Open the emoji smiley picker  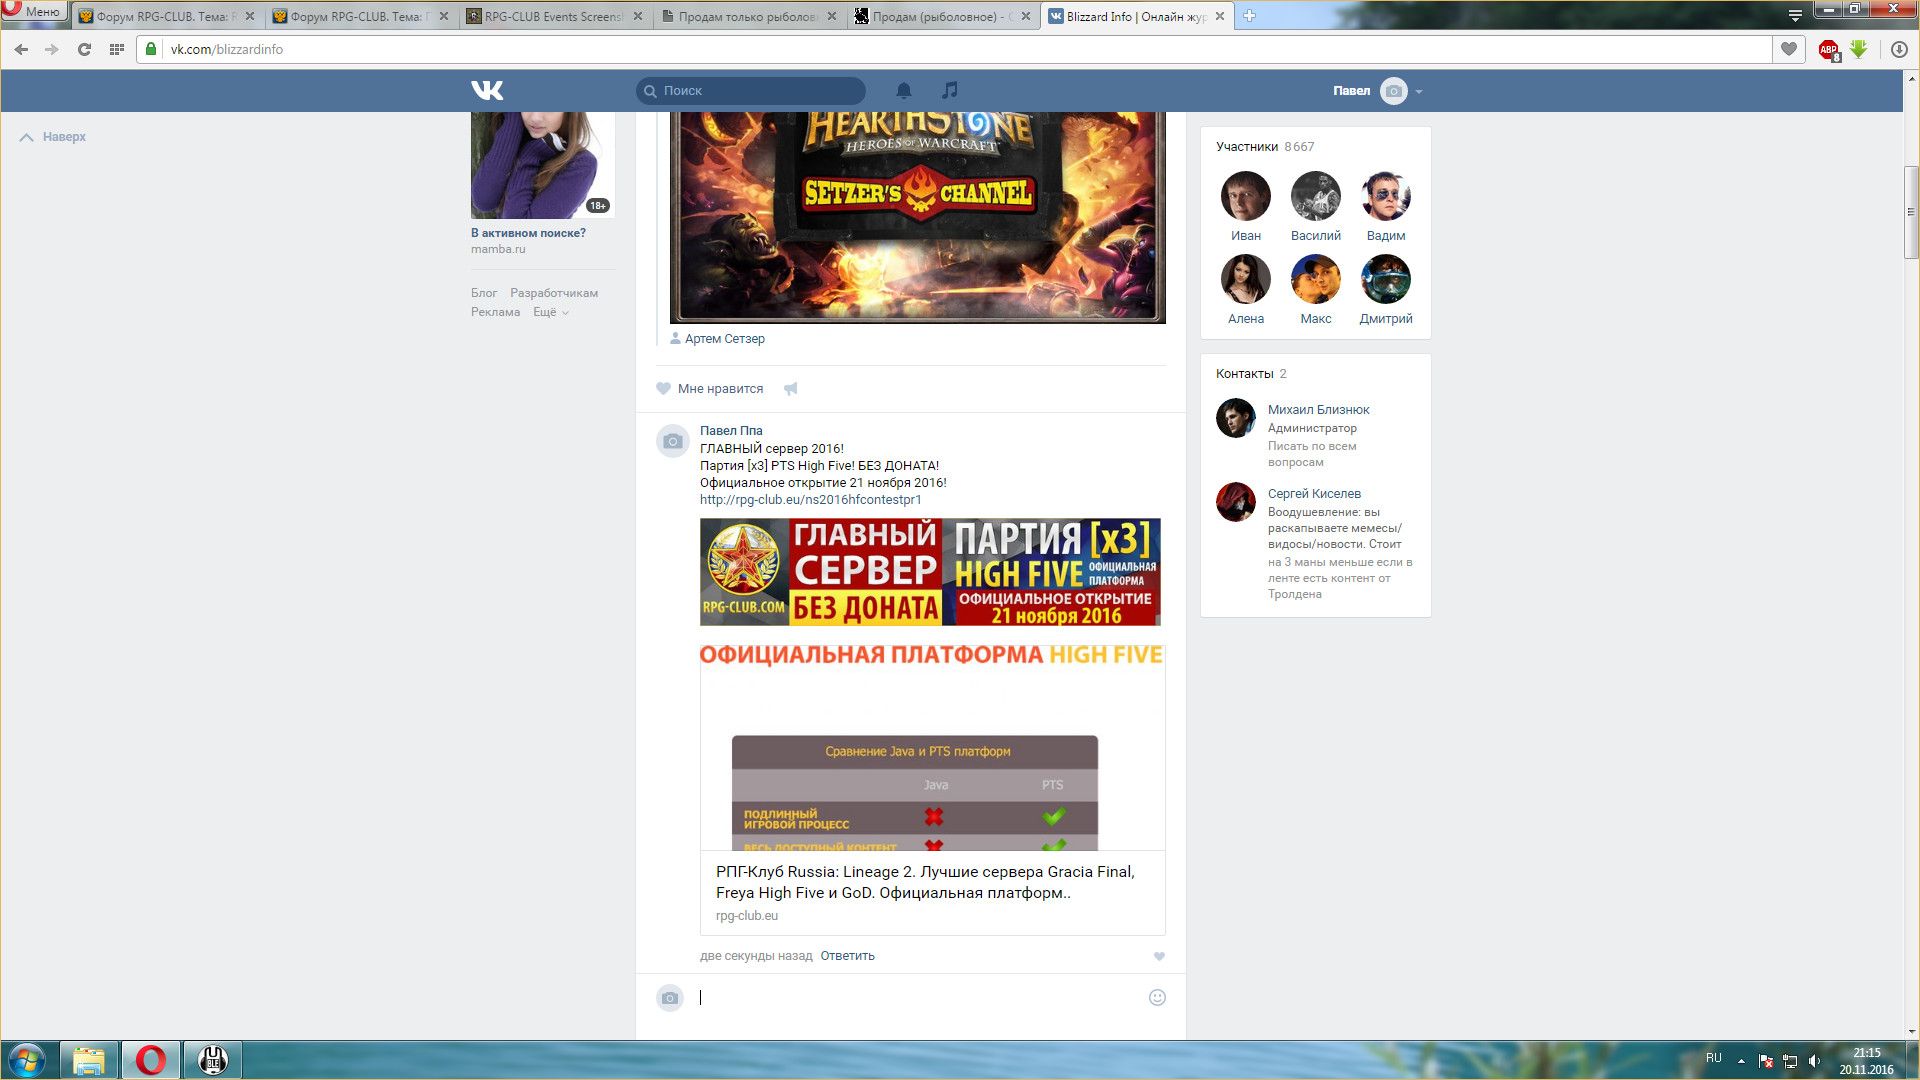click(x=1157, y=997)
